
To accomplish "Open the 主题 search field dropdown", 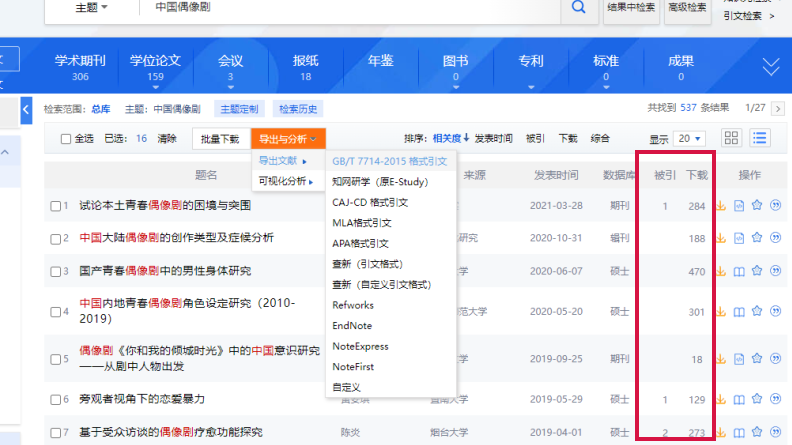I will tap(91, 8).
